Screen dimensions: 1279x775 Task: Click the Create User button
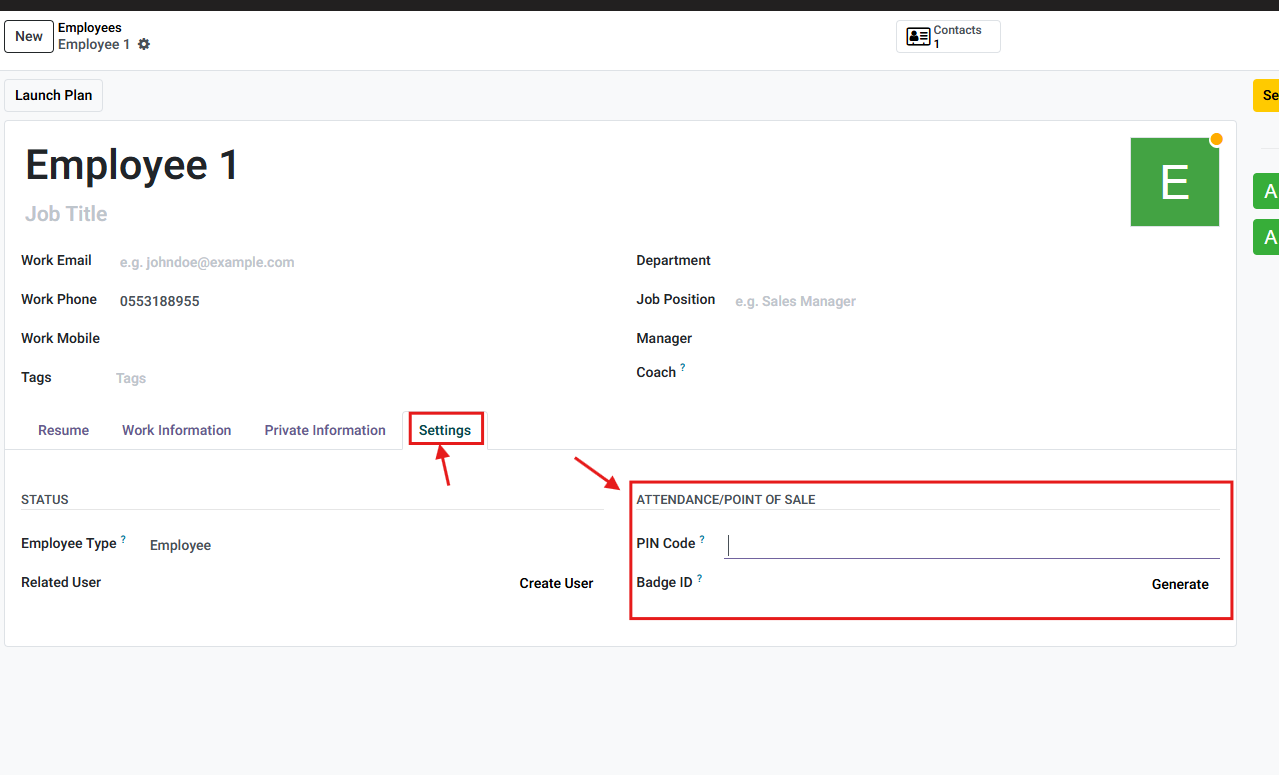(x=556, y=583)
